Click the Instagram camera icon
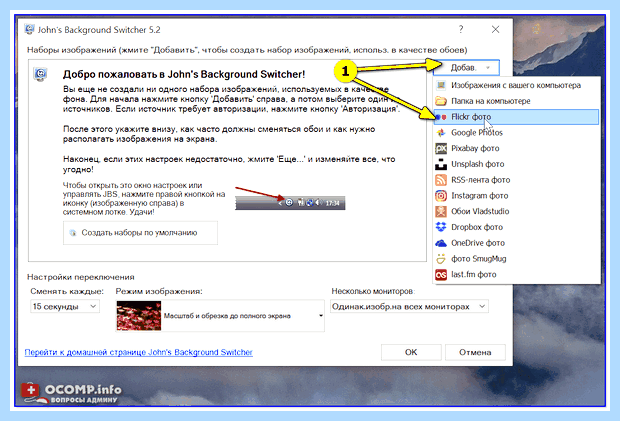 441,196
